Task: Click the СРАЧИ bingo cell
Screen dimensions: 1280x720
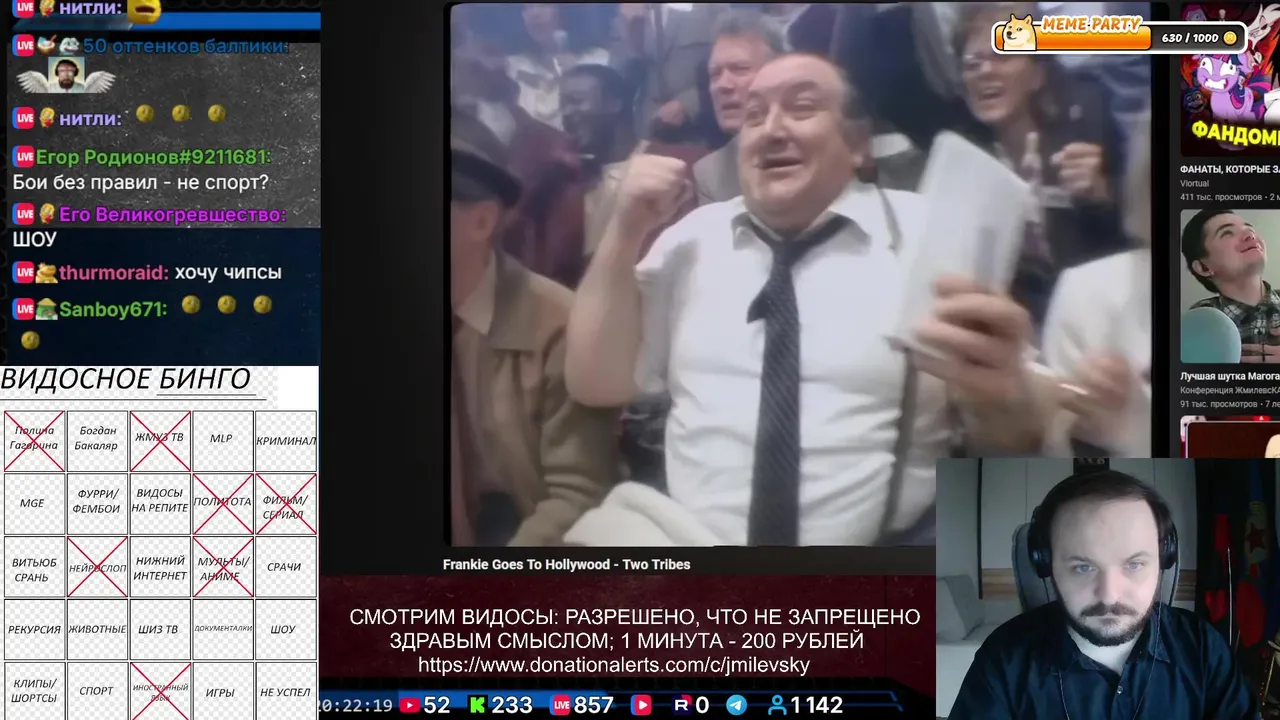Action: [x=286, y=567]
